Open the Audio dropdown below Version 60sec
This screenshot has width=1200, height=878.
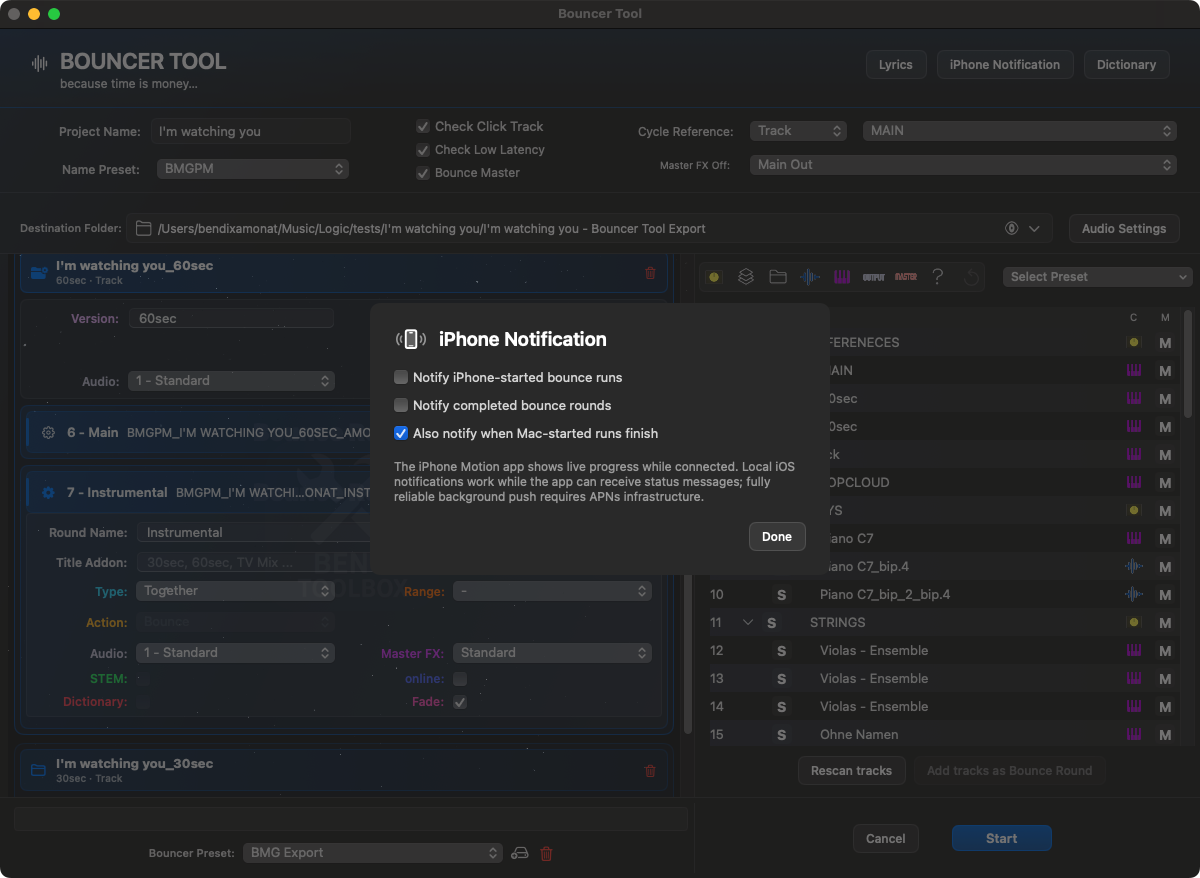(231, 381)
